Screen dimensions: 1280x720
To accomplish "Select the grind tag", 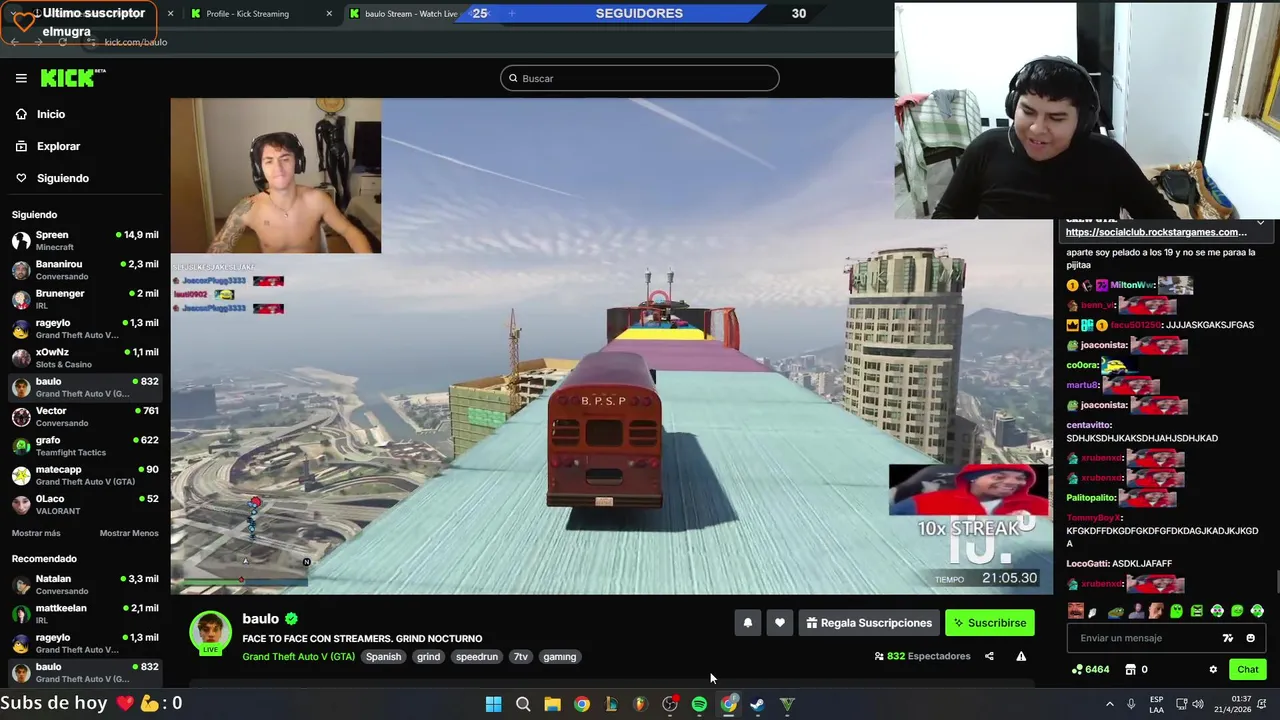I will (428, 657).
